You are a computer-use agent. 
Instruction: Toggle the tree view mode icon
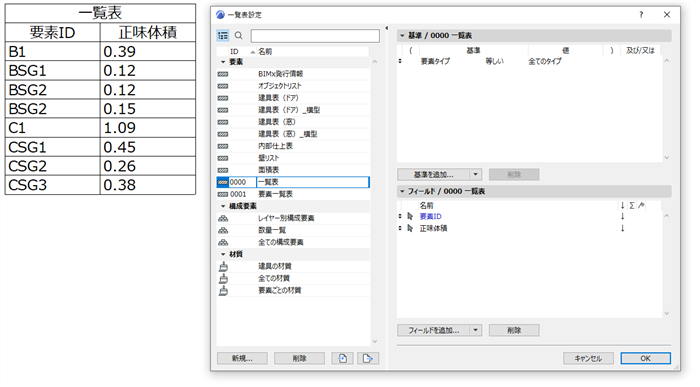(223, 36)
